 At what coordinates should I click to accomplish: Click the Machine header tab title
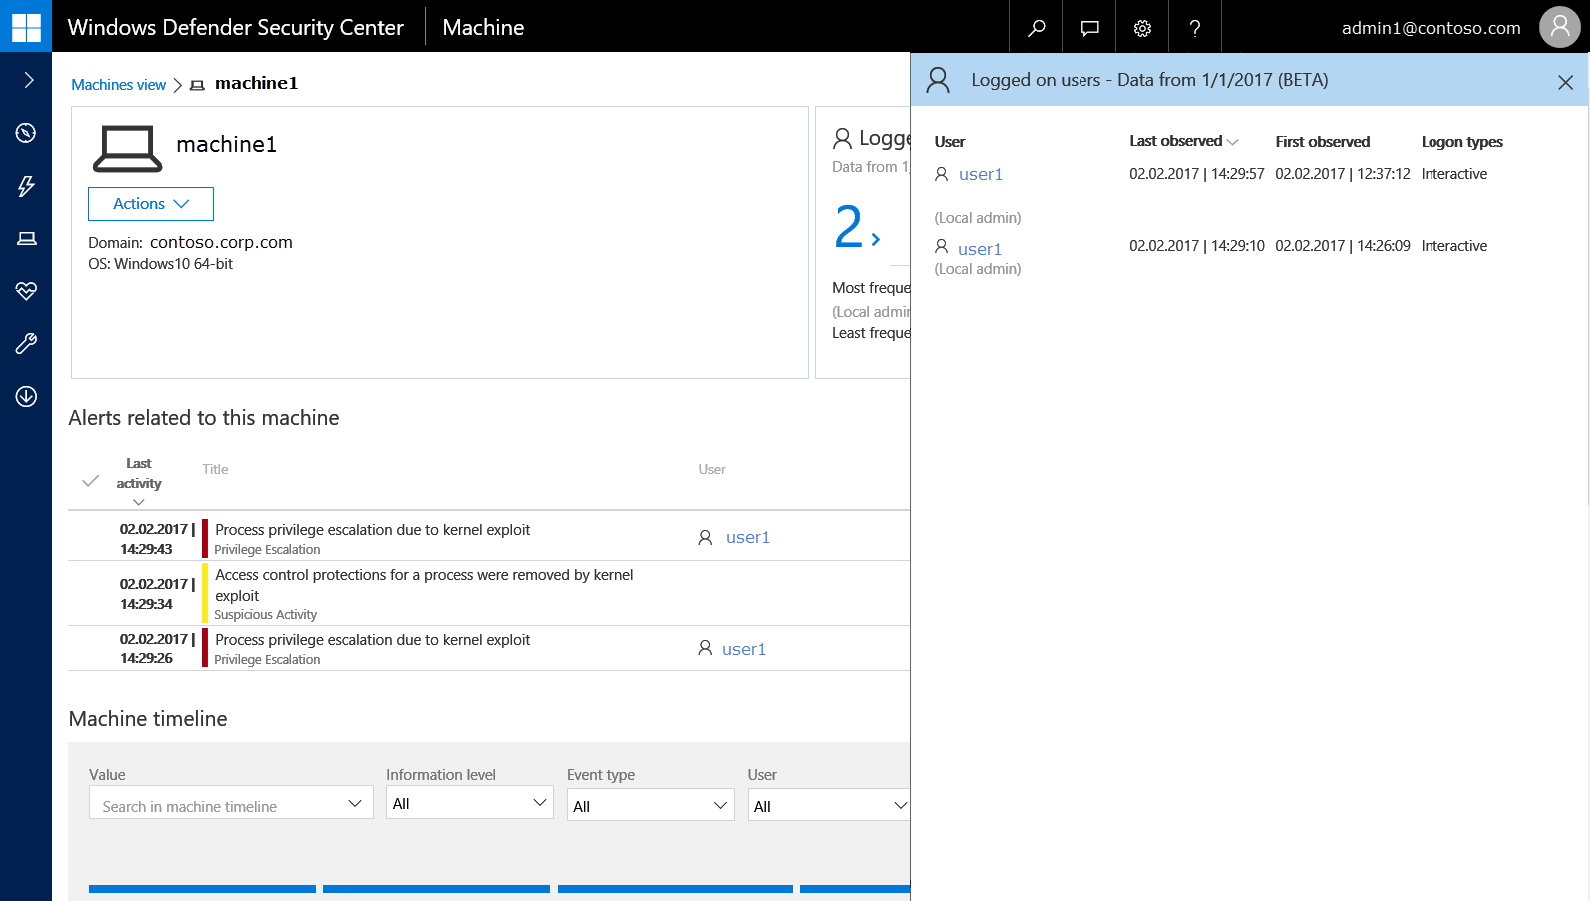click(483, 27)
